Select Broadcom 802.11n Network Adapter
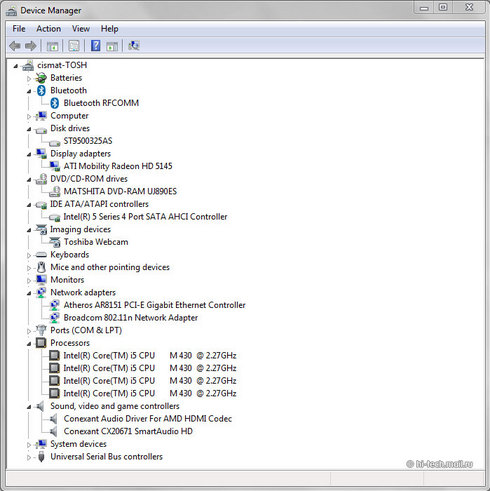 (x=131, y=318)
